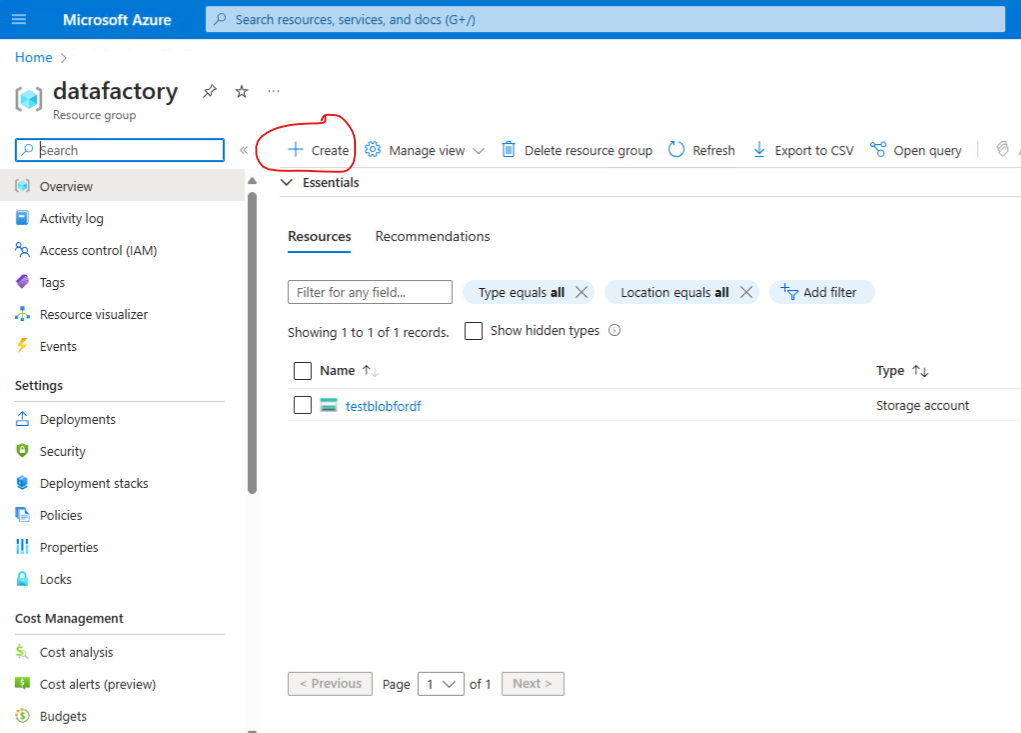This screenshot has height=733, width=1021.
Task: Open the testblobfordf storage account link
Action: (383, 406)
